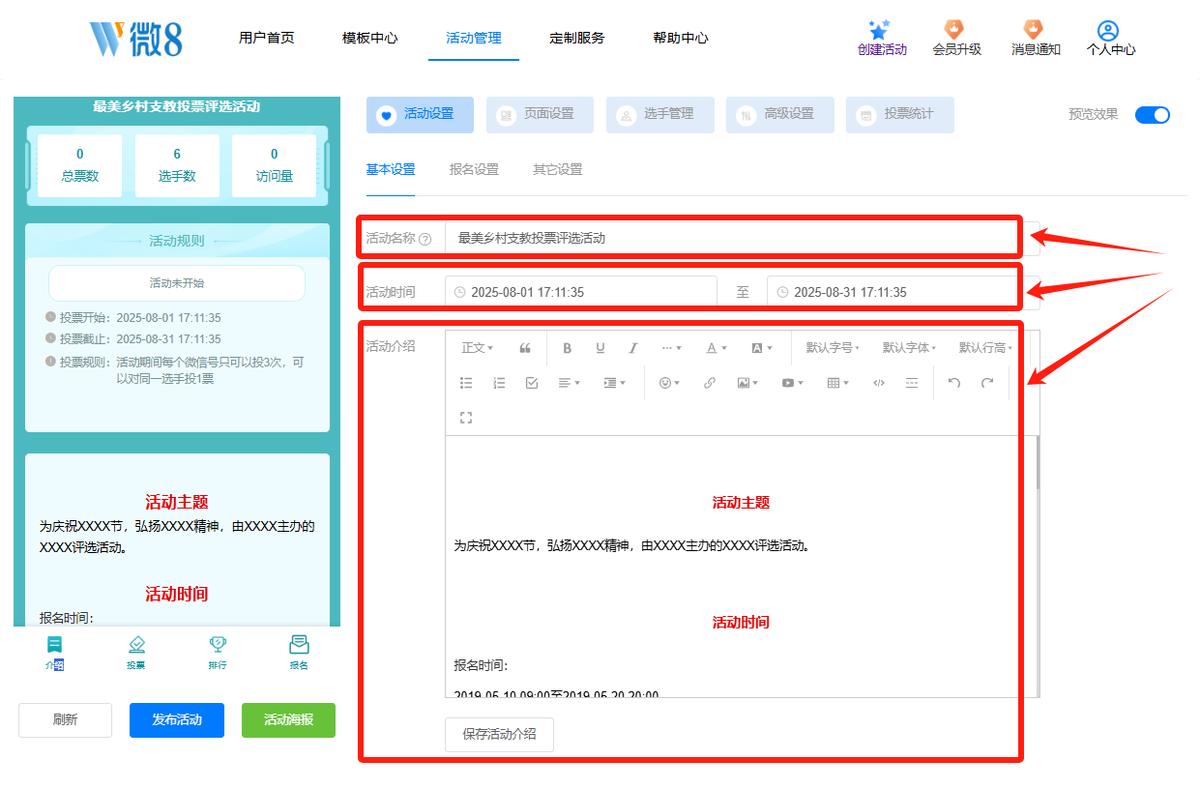1200x787 pixels.
Task: Open the 定制服务 menu
Action: point(577,38)
